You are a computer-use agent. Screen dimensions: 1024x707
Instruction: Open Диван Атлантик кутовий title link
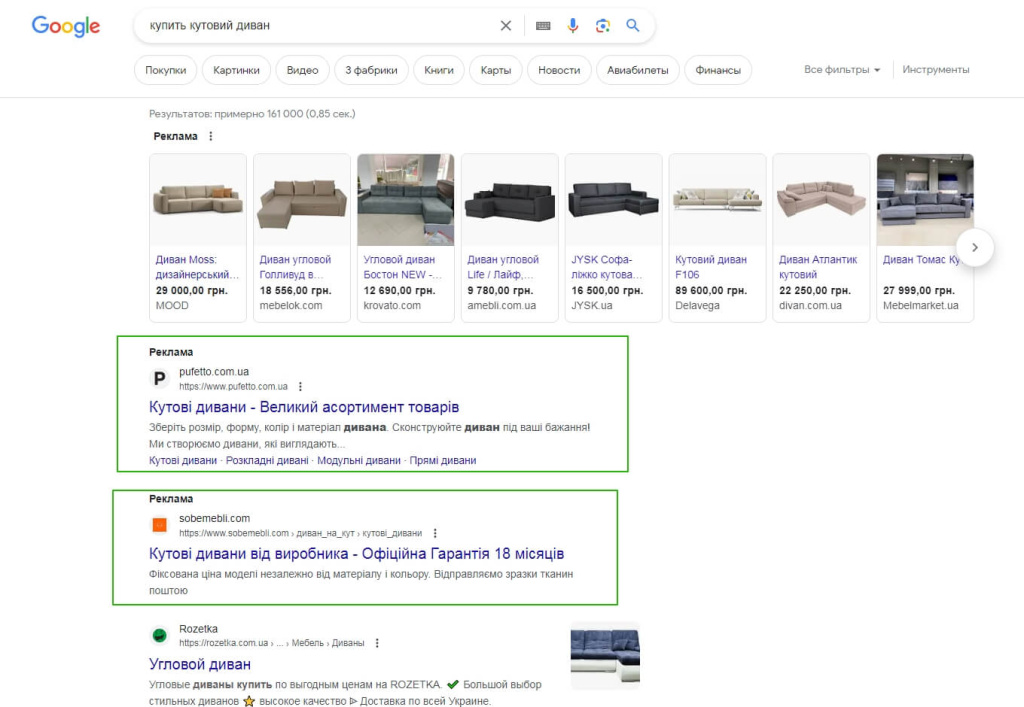tap(818, 267)
